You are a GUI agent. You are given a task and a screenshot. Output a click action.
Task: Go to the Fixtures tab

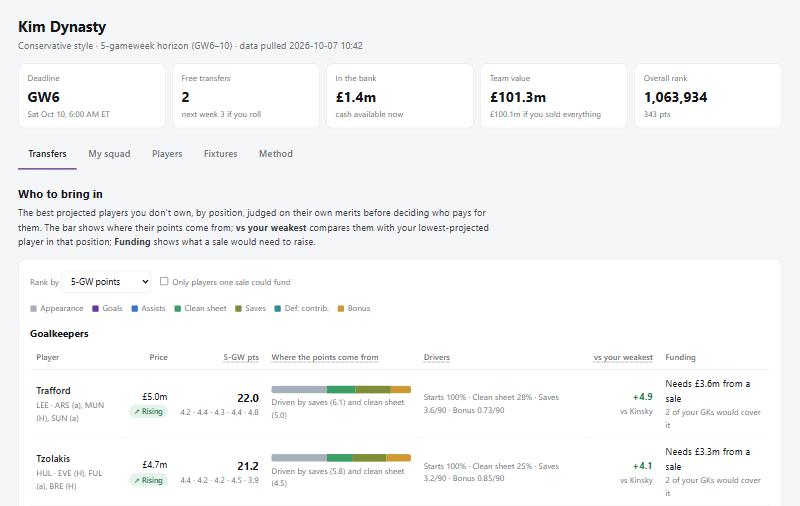(220, 154)
